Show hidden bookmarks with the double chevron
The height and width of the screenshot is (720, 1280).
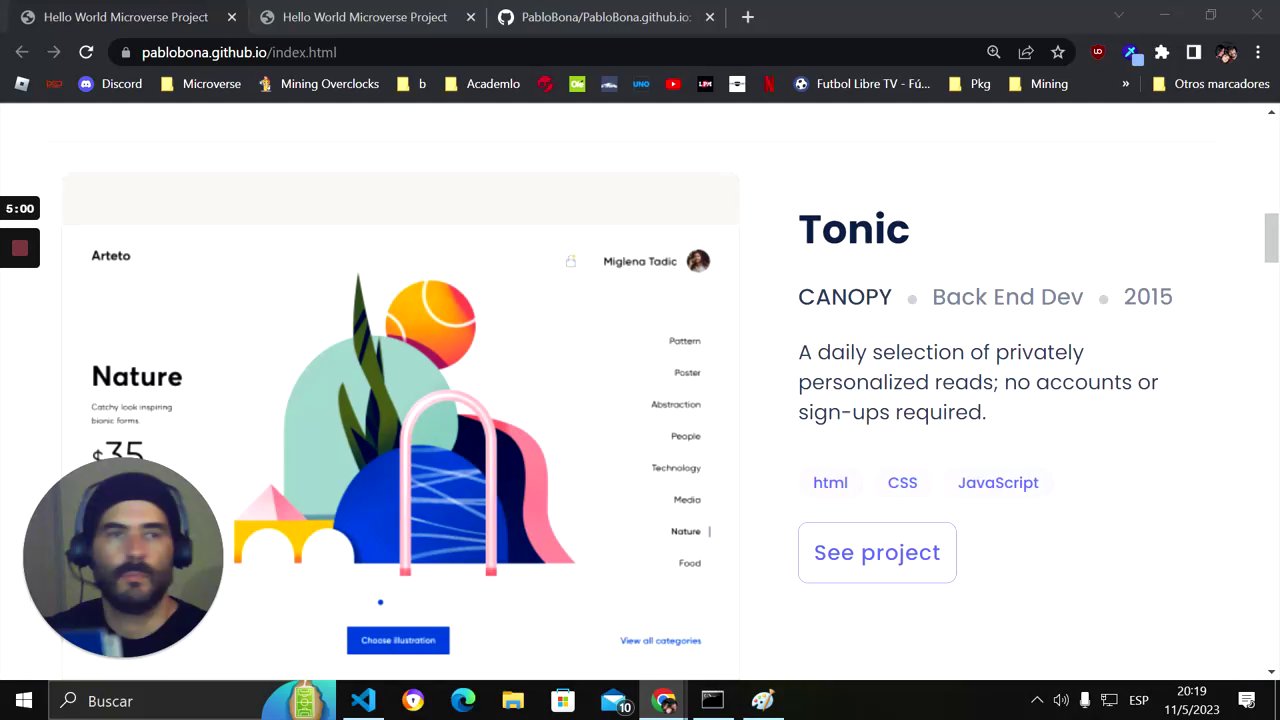tap(1125, 84)
